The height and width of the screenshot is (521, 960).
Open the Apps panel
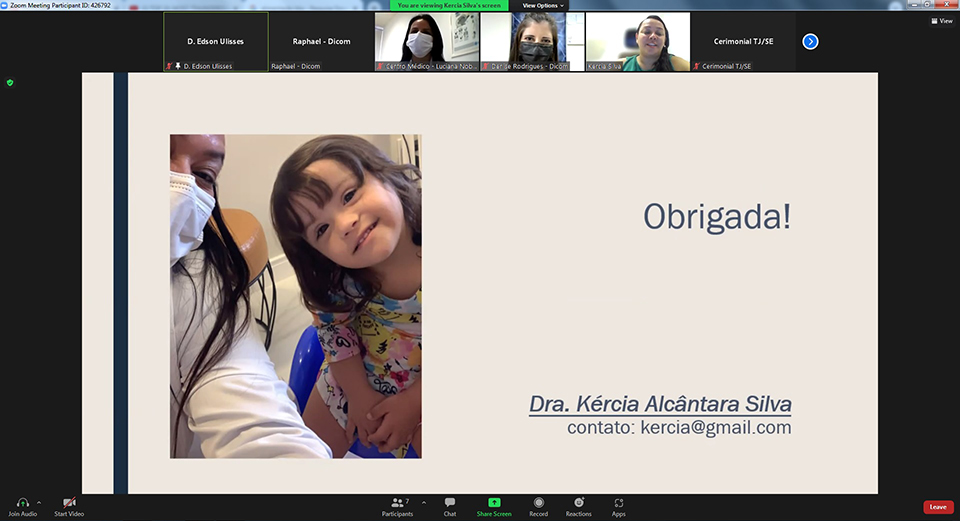point(619,503)
